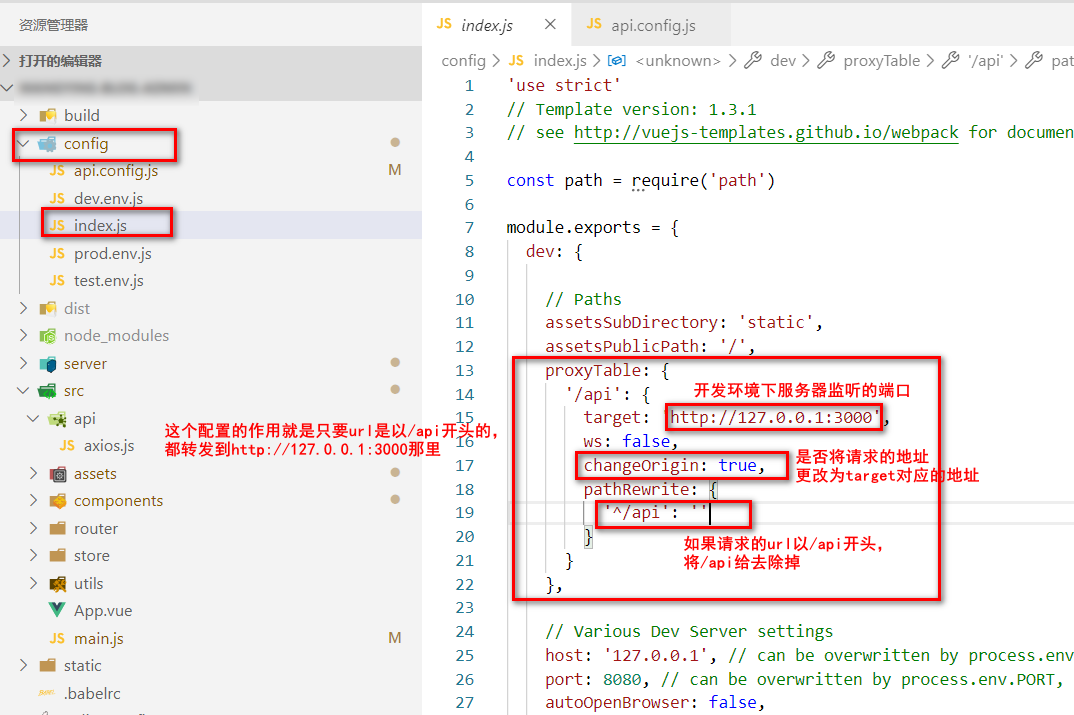
Task: Click the wrench icon before proxyTable breadcrumb
Action: tap(826, 60)
